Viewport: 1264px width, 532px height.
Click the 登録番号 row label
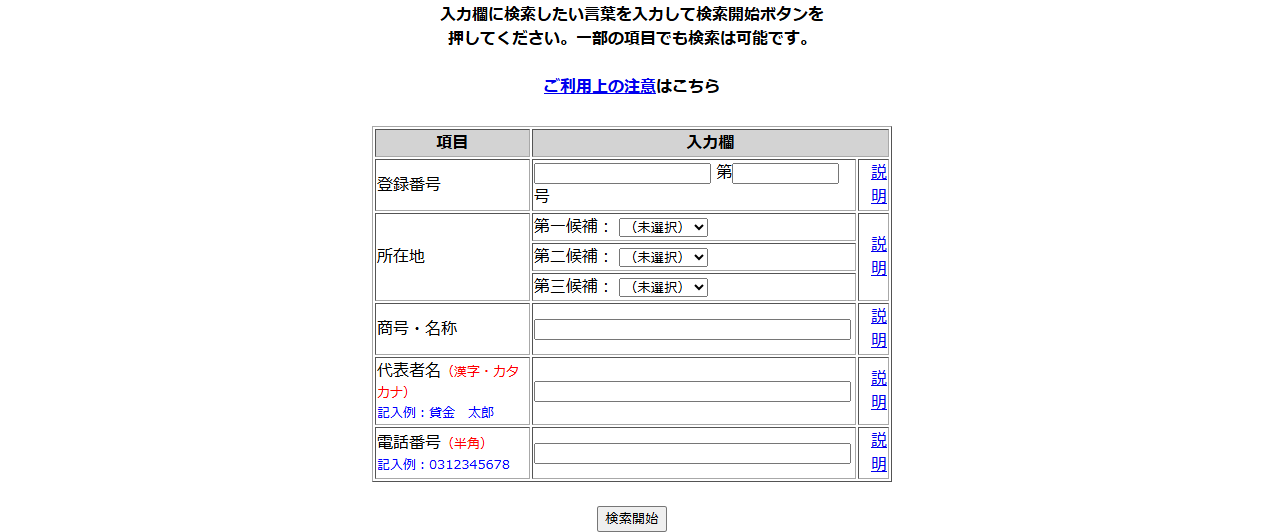pos(409,184)
